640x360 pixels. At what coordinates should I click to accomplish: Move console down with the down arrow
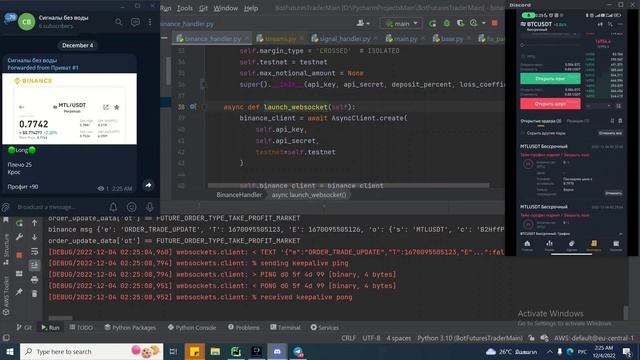click(34, 237)
